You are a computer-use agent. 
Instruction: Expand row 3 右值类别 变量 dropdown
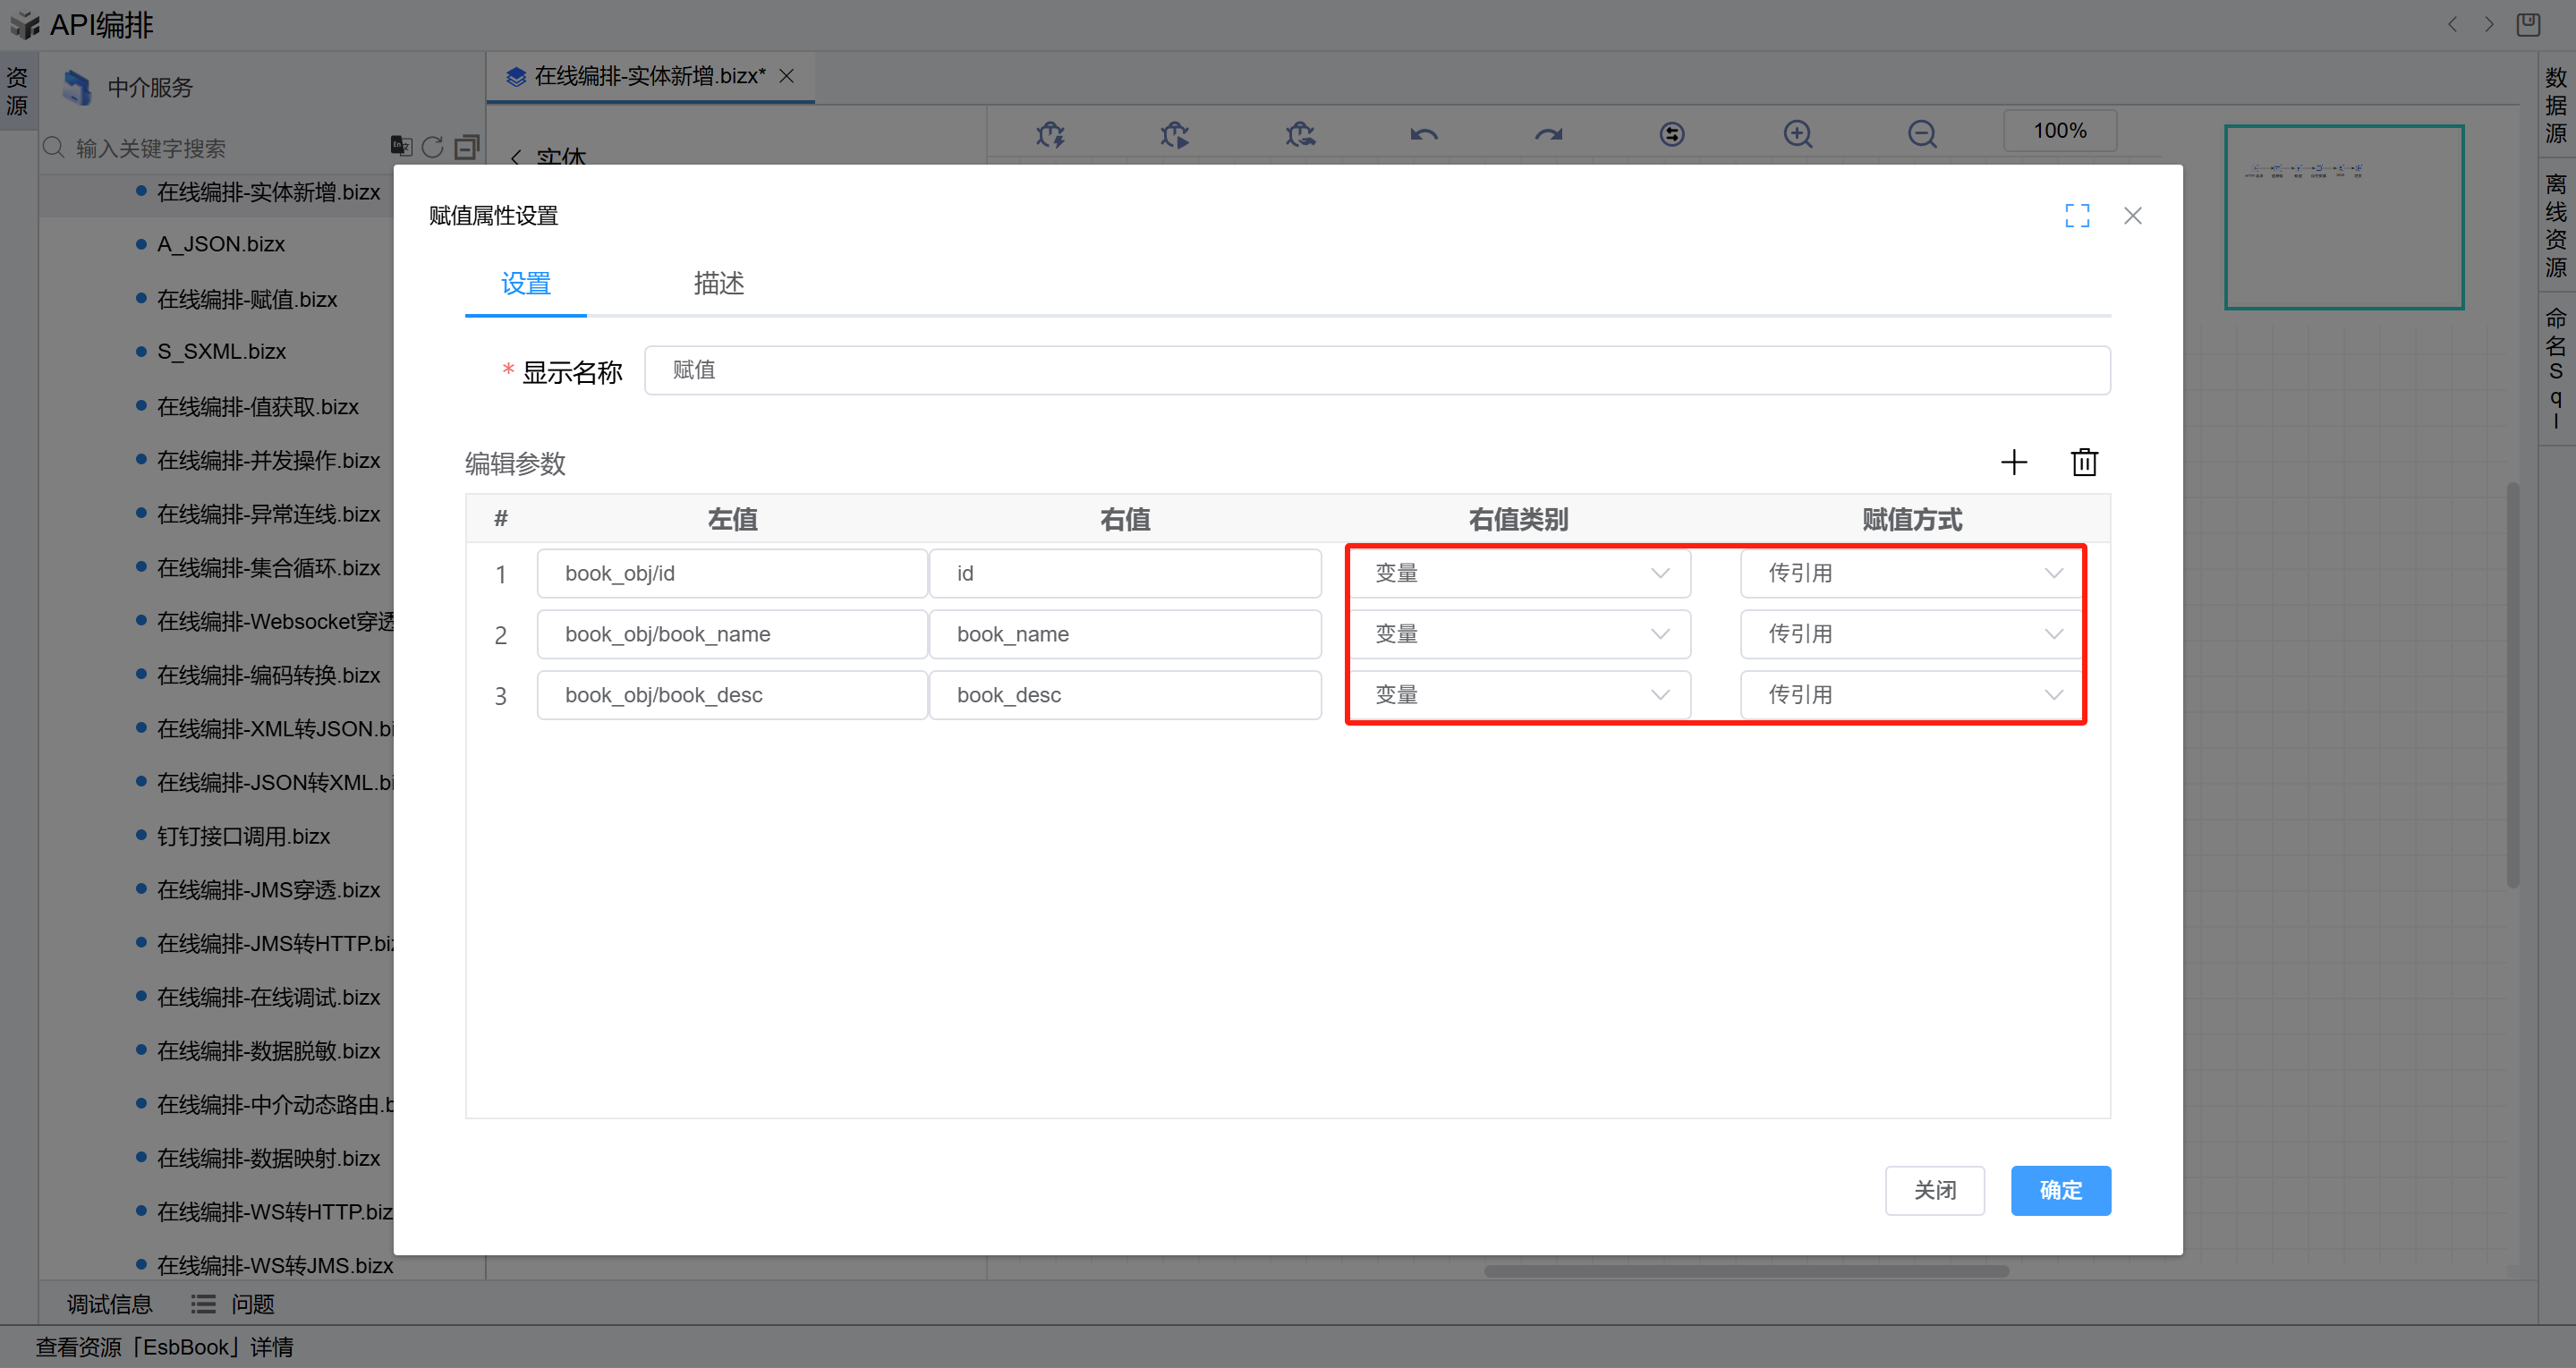[1519, 695]
